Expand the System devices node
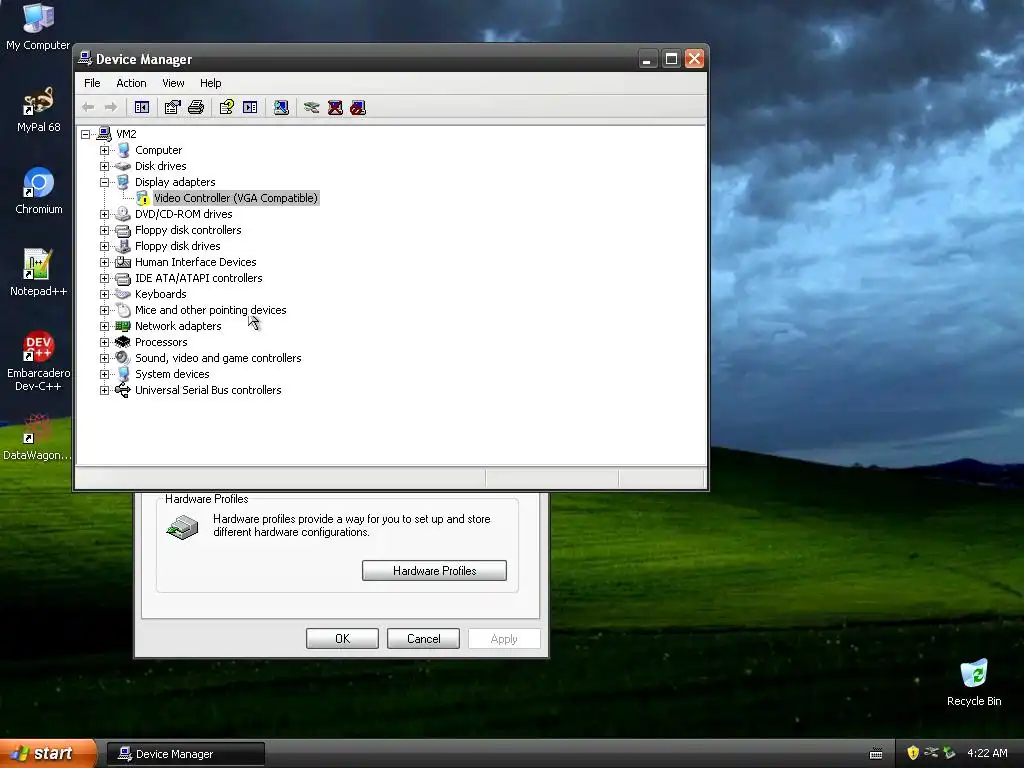The width and height of the screenshot is (1024, 768). click(104, 374)
